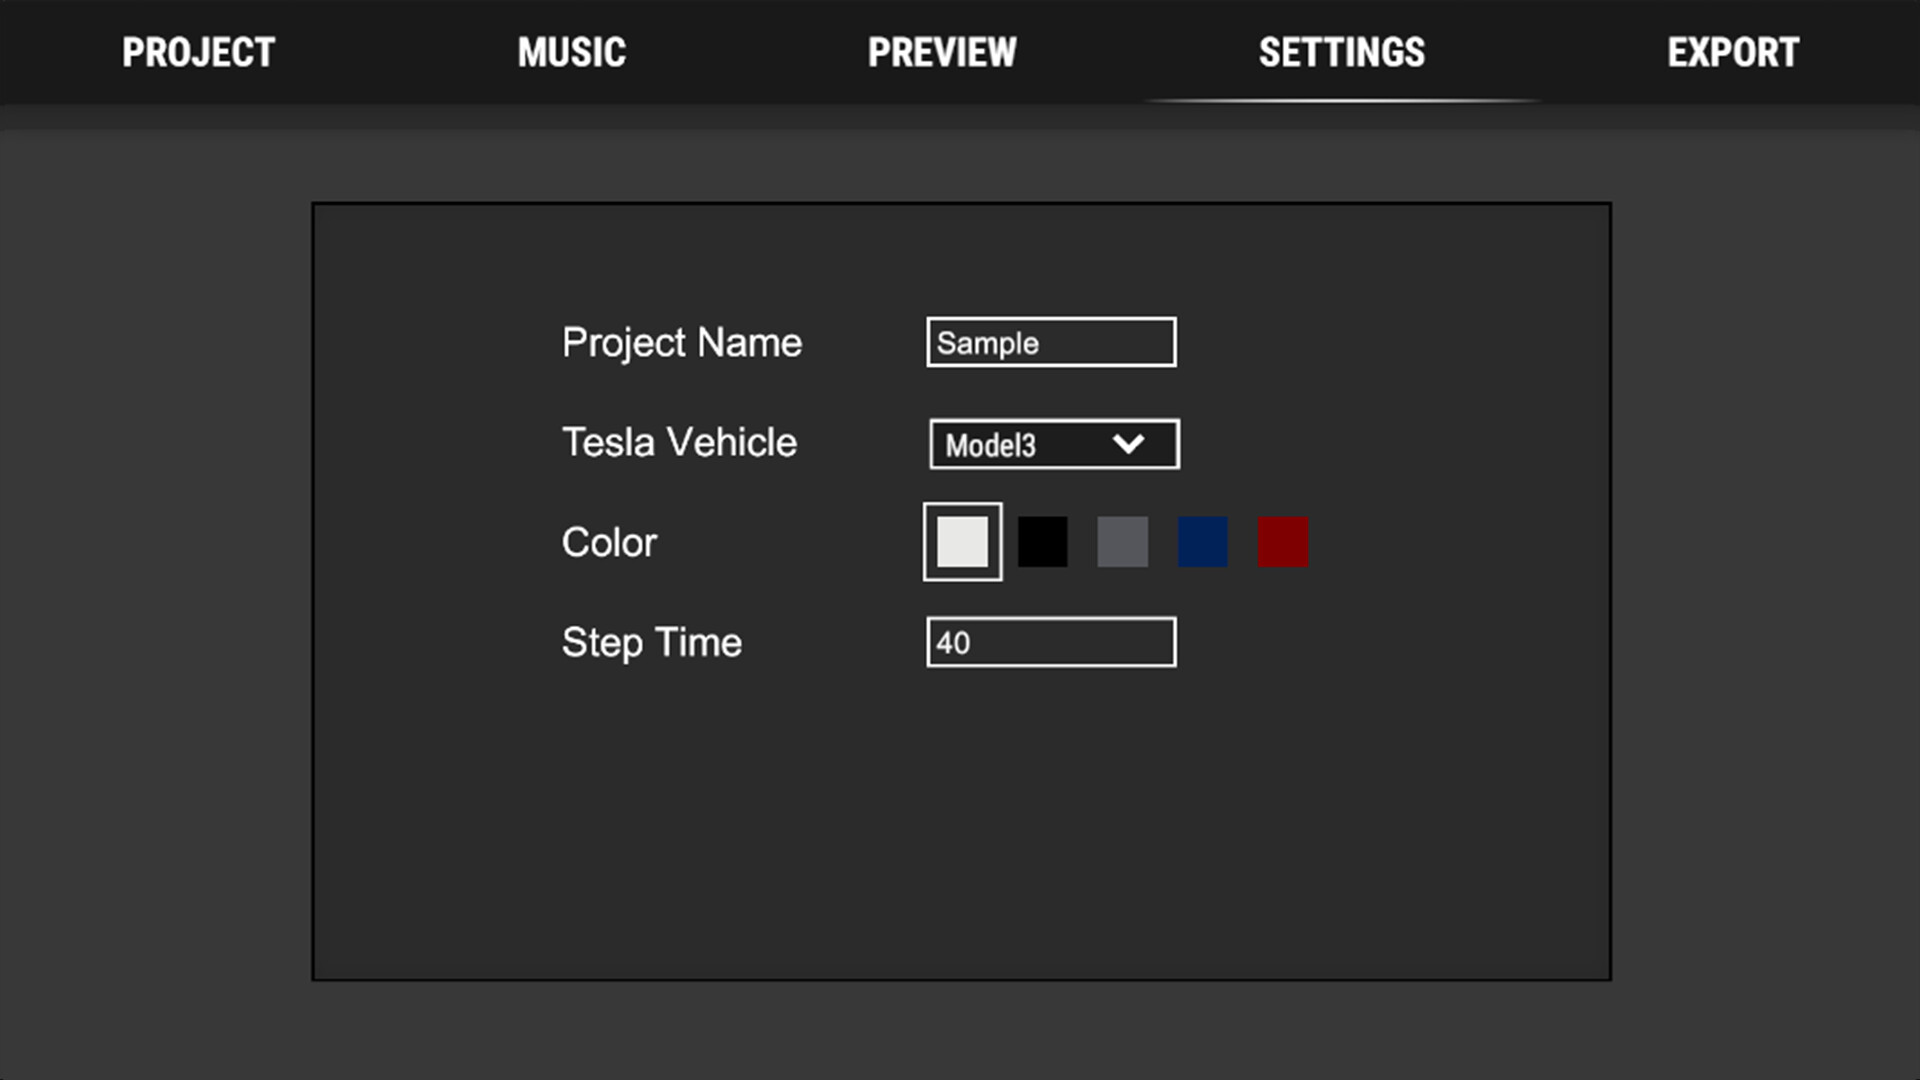Select the Sample project name text
The image size is (1920, 1080).
(985, 342)
